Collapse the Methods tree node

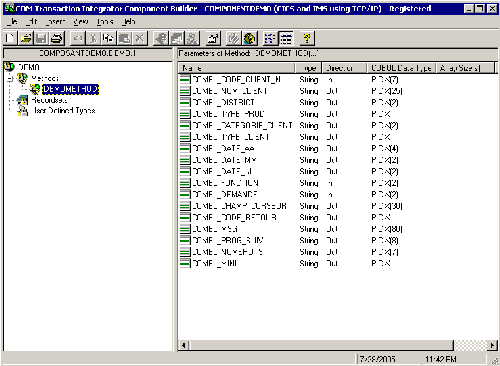[x=10, y=79]
